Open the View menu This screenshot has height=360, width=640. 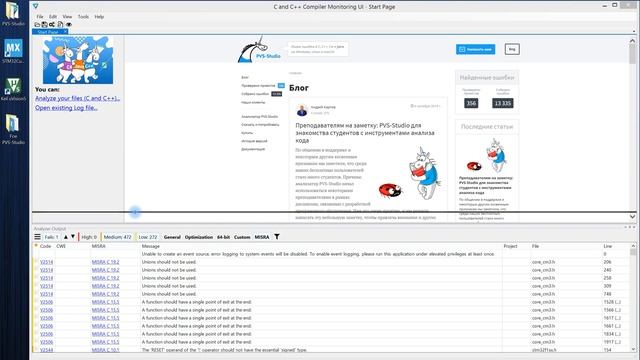click(x=67, y=17)
